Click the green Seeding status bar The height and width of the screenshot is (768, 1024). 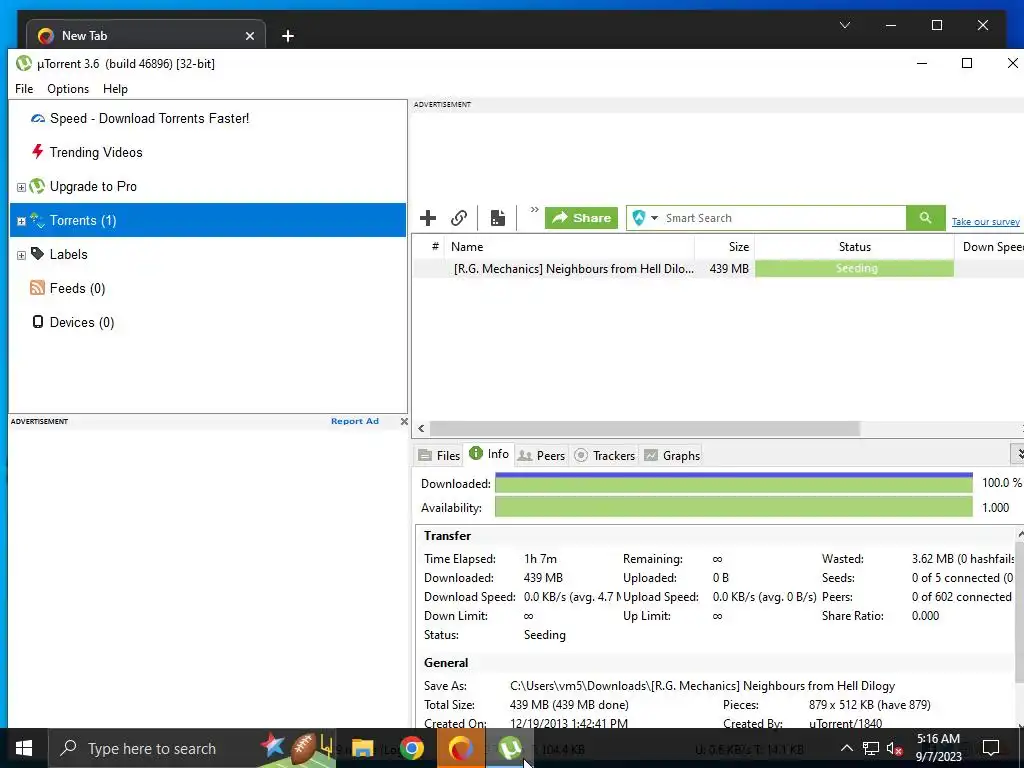[854, 268]
